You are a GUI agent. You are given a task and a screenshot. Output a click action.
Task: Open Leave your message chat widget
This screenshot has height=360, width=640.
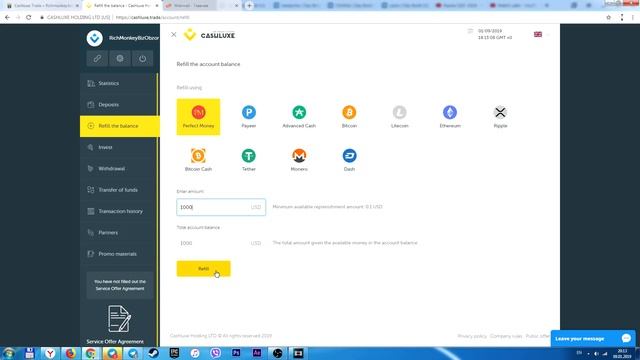tap(593, 338)
